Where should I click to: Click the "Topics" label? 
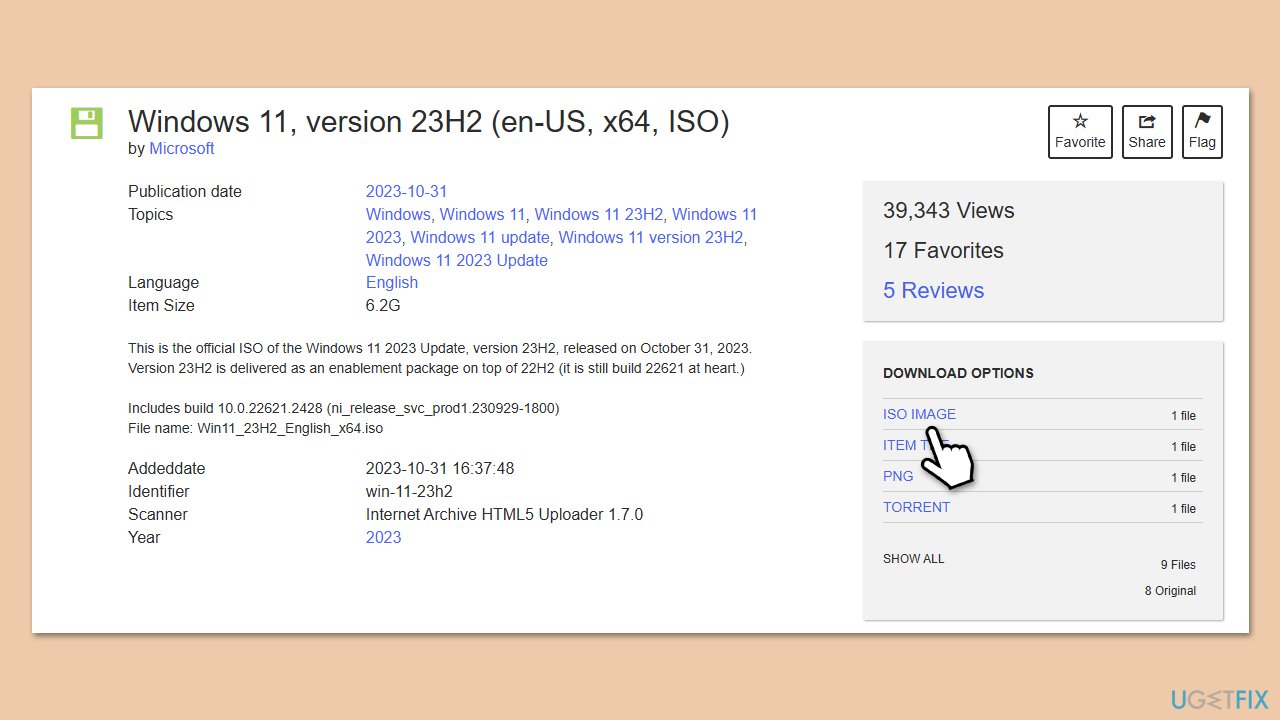click(x=150, y=214)
